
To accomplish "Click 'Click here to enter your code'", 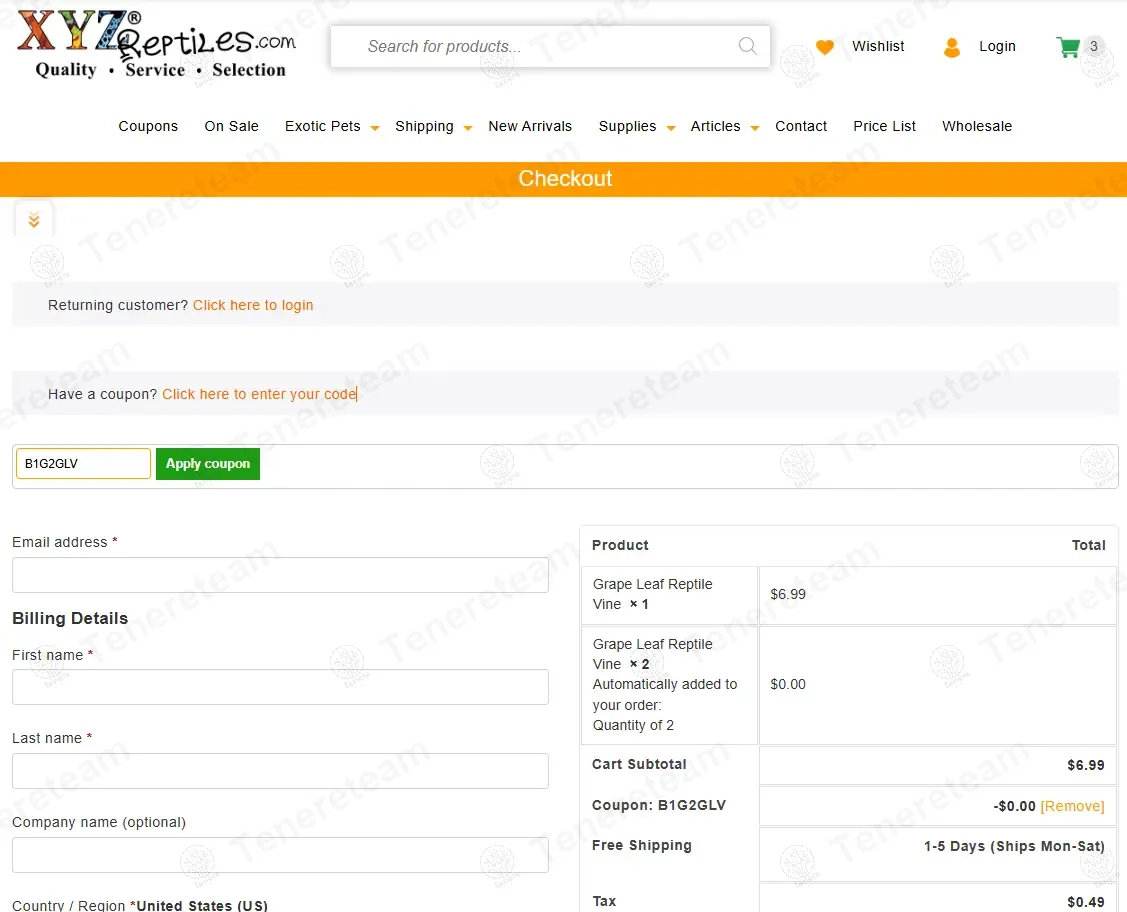I will pos(259,394).
